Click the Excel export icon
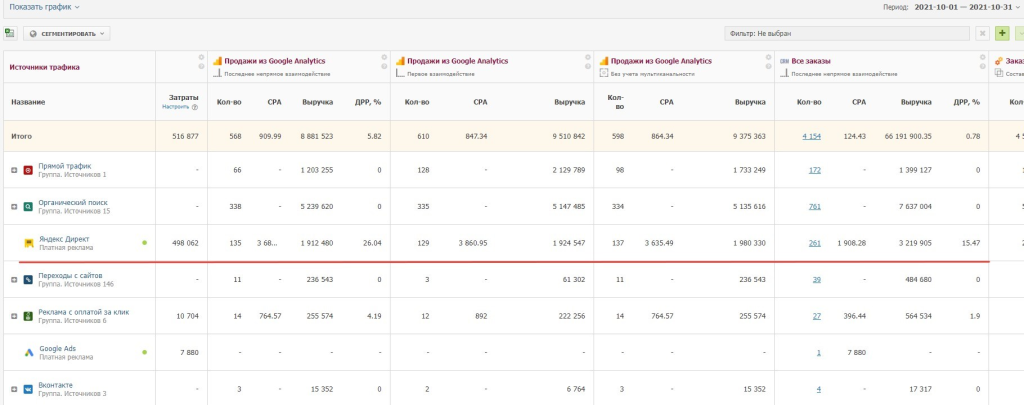The height and width of the screenshot is (405, 1024). [11, 33]
